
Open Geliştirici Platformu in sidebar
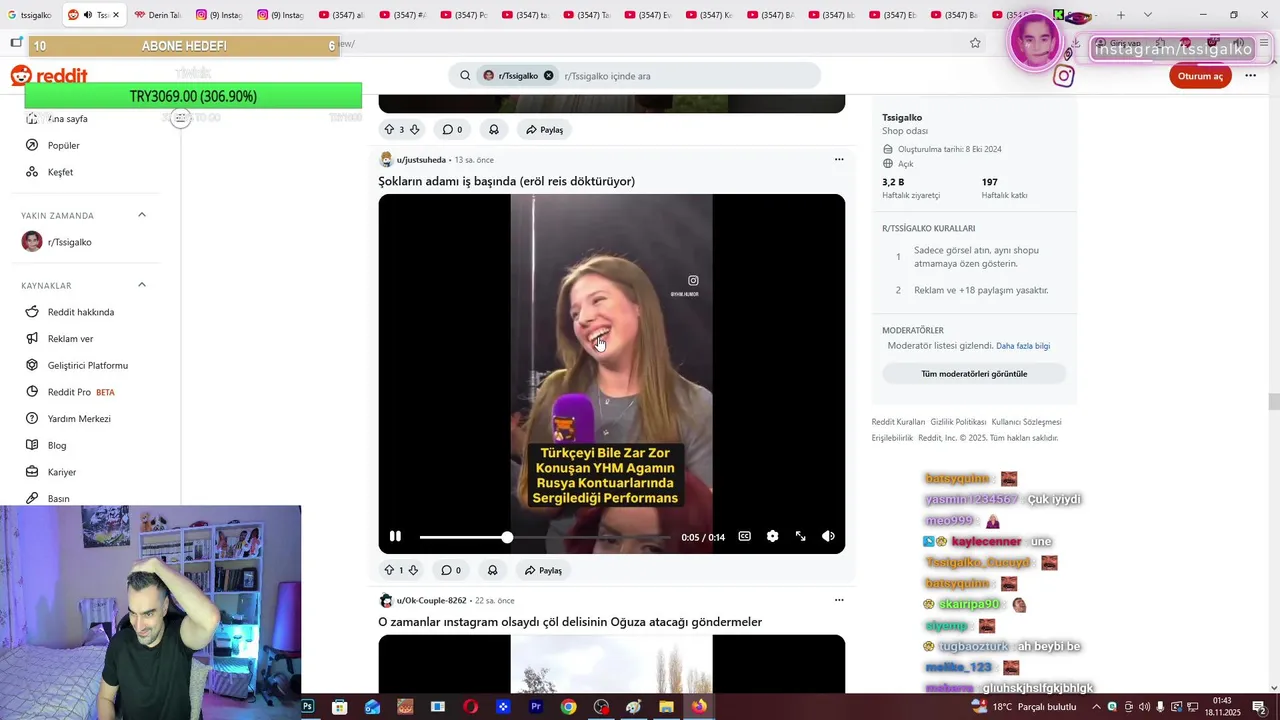click(x=87, y=366)
